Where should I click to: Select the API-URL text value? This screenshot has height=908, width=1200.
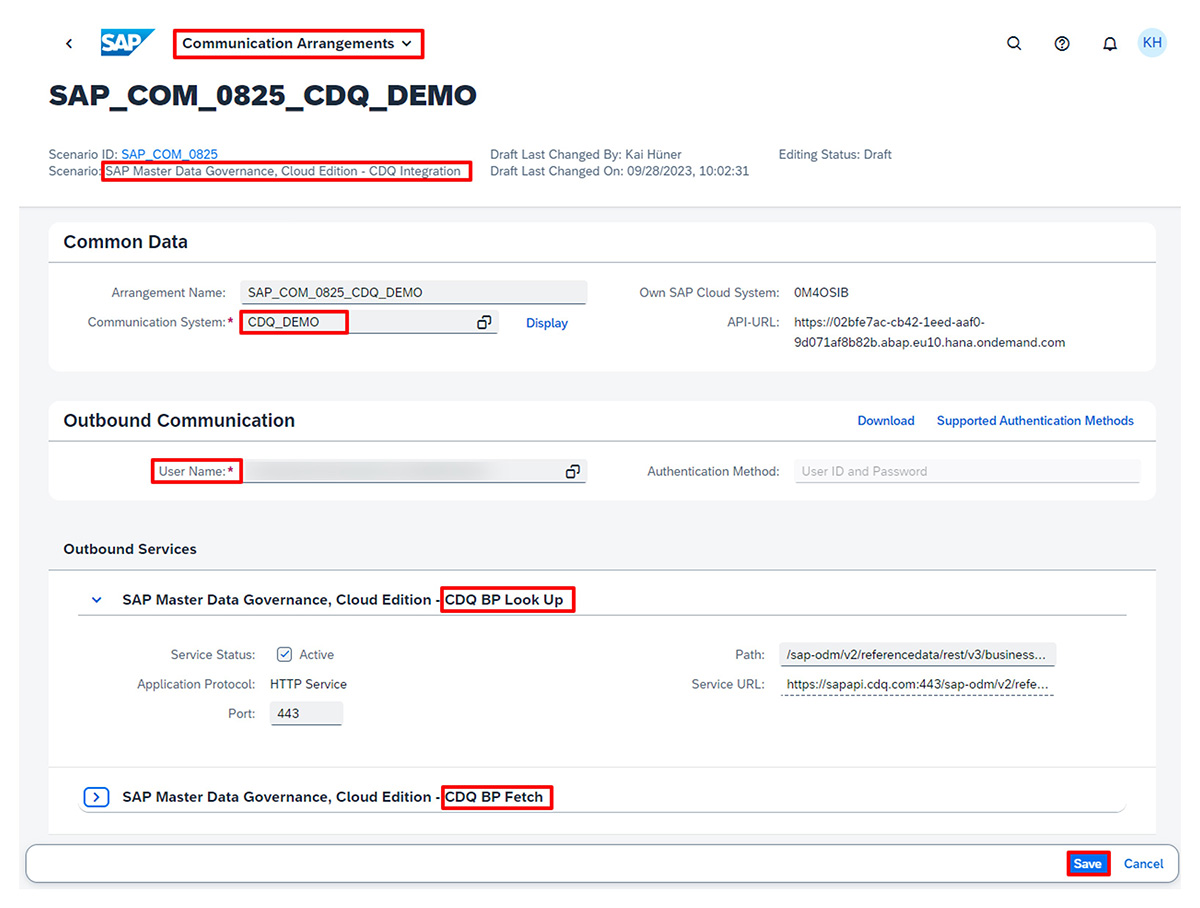click(929, 332)
